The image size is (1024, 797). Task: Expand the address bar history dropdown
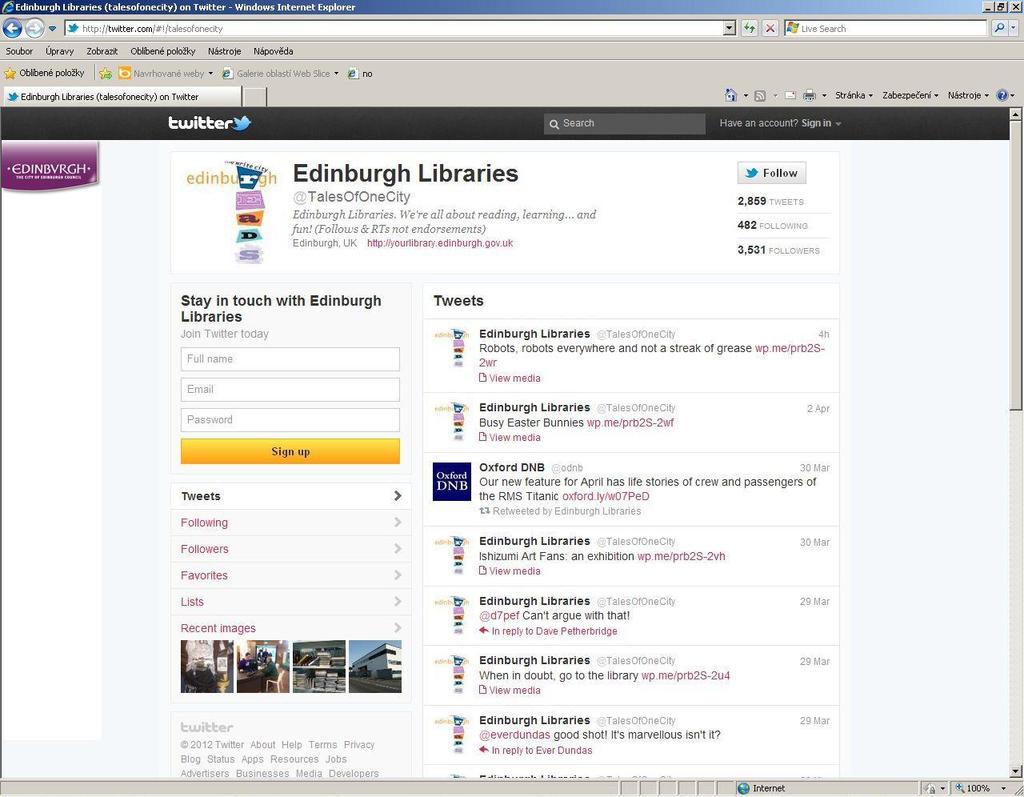[x=729, y=29]
